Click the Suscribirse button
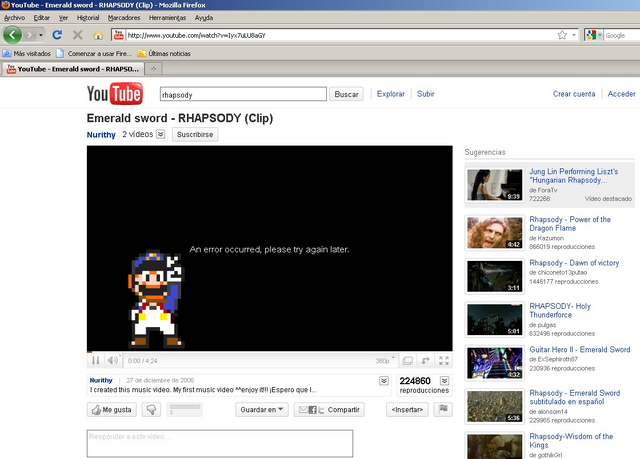 coord(195,134)
